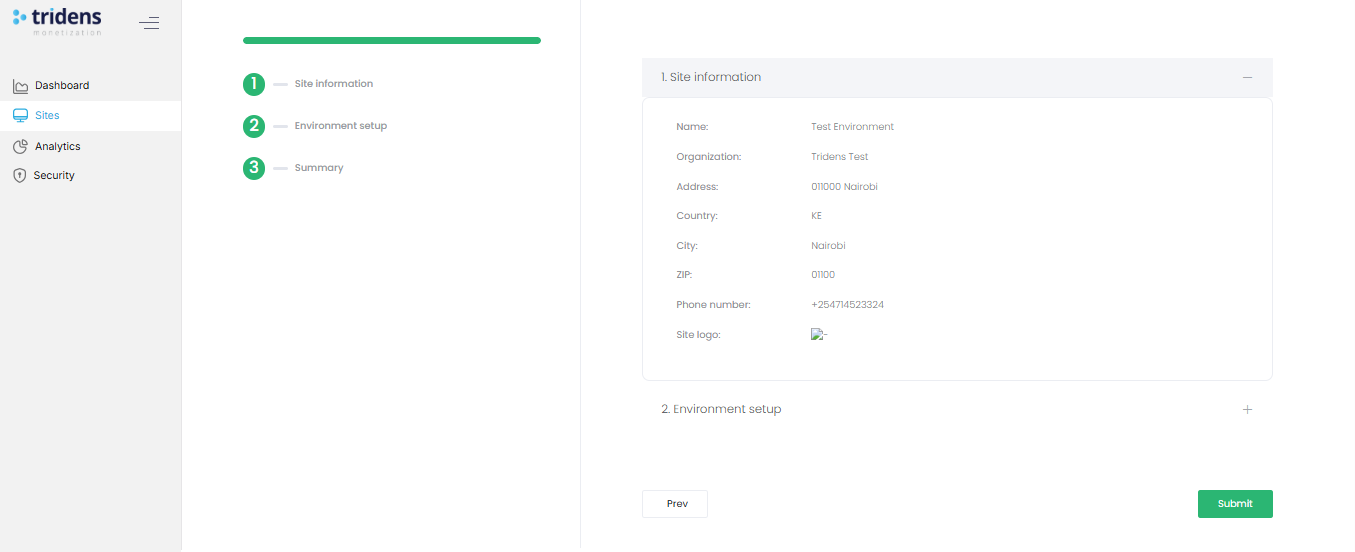Select step 3 circle in wizard
Screen dimensions: 1355x552
click(x=254, y=168)
